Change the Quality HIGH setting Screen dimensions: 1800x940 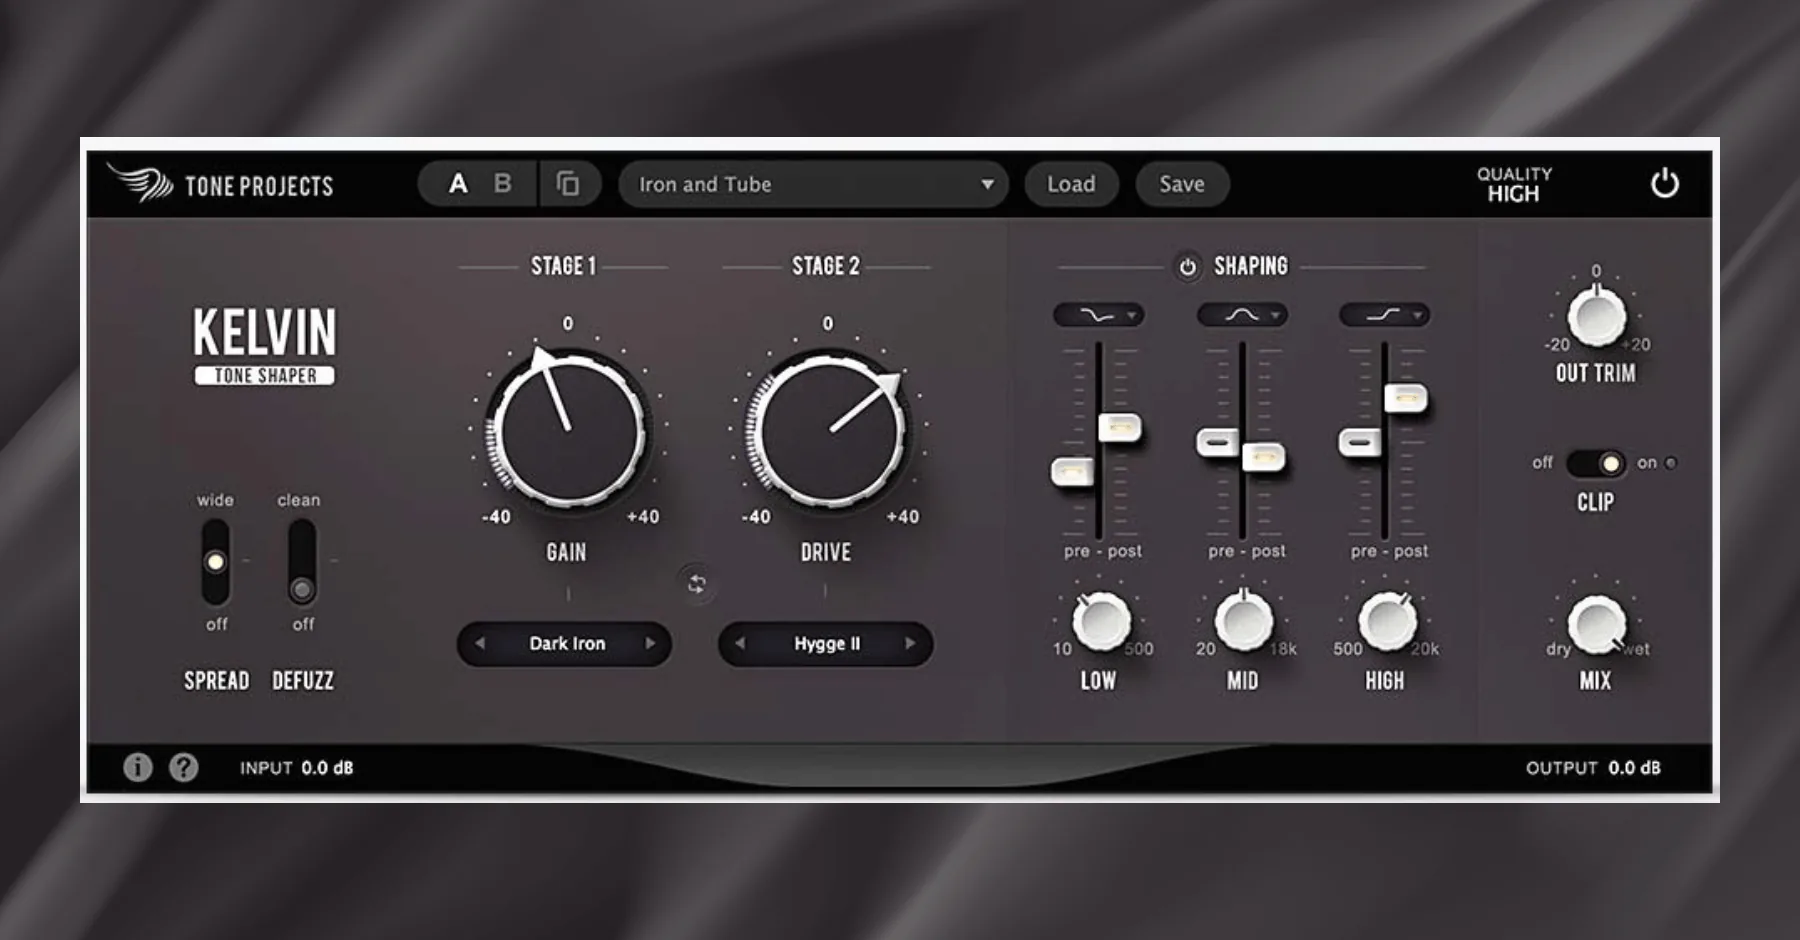pos(1514,184)
